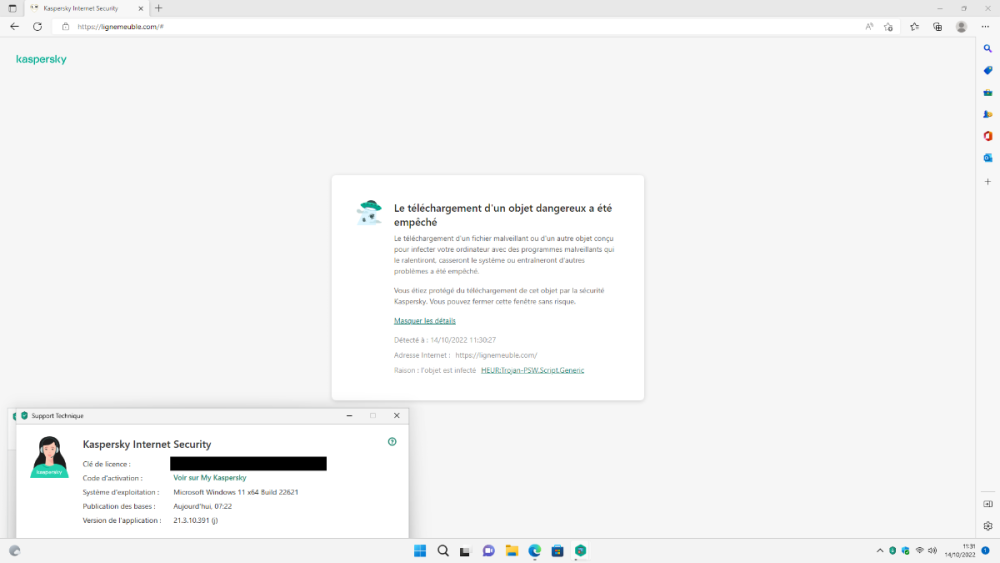
Task: Close the Support Technique window
Action: (x=397, y=416)
